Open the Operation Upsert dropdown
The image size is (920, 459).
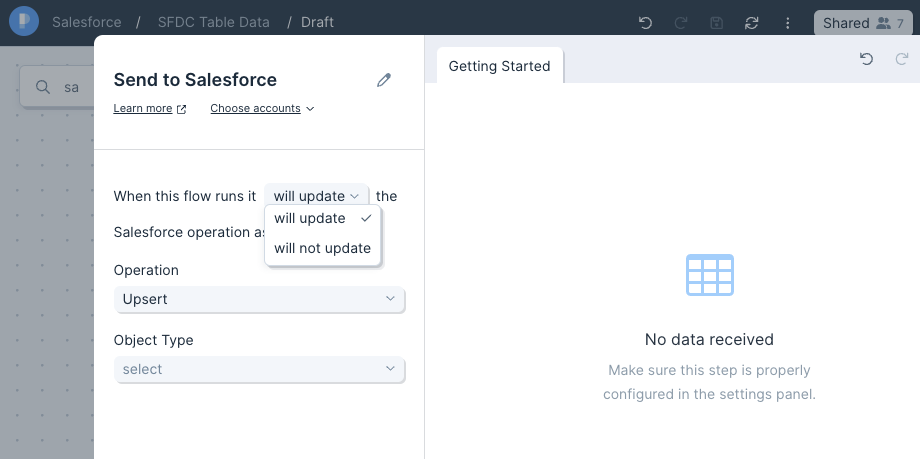coord(259,299)
